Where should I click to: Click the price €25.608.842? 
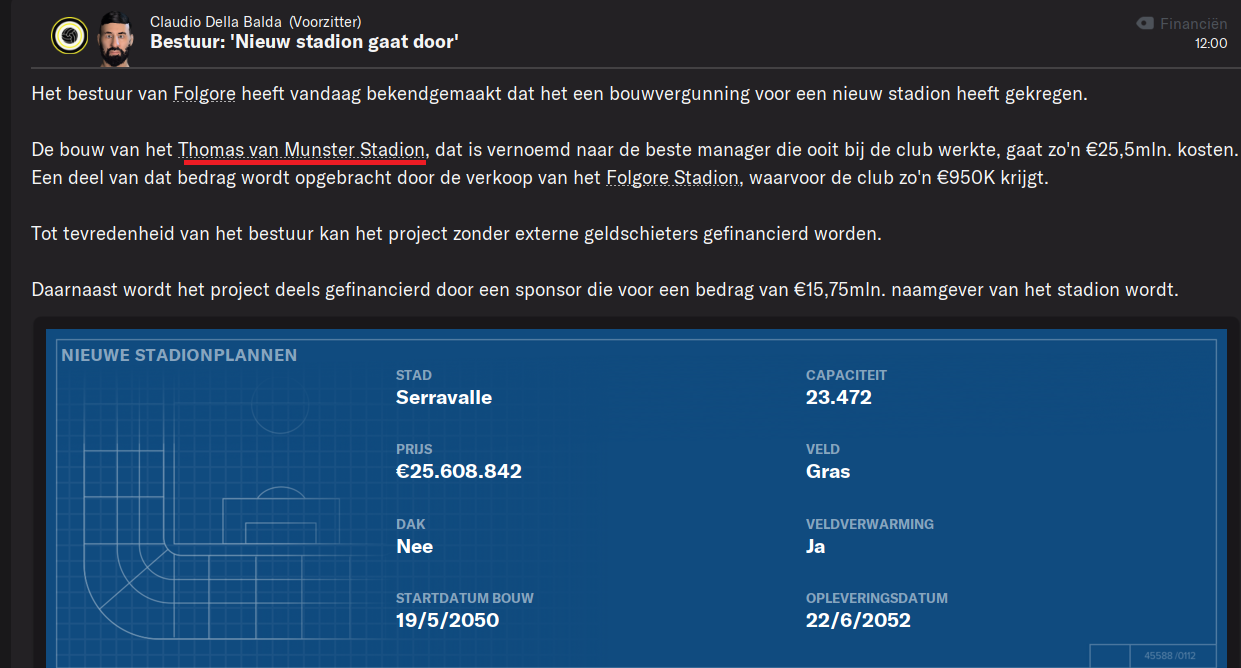459,471
